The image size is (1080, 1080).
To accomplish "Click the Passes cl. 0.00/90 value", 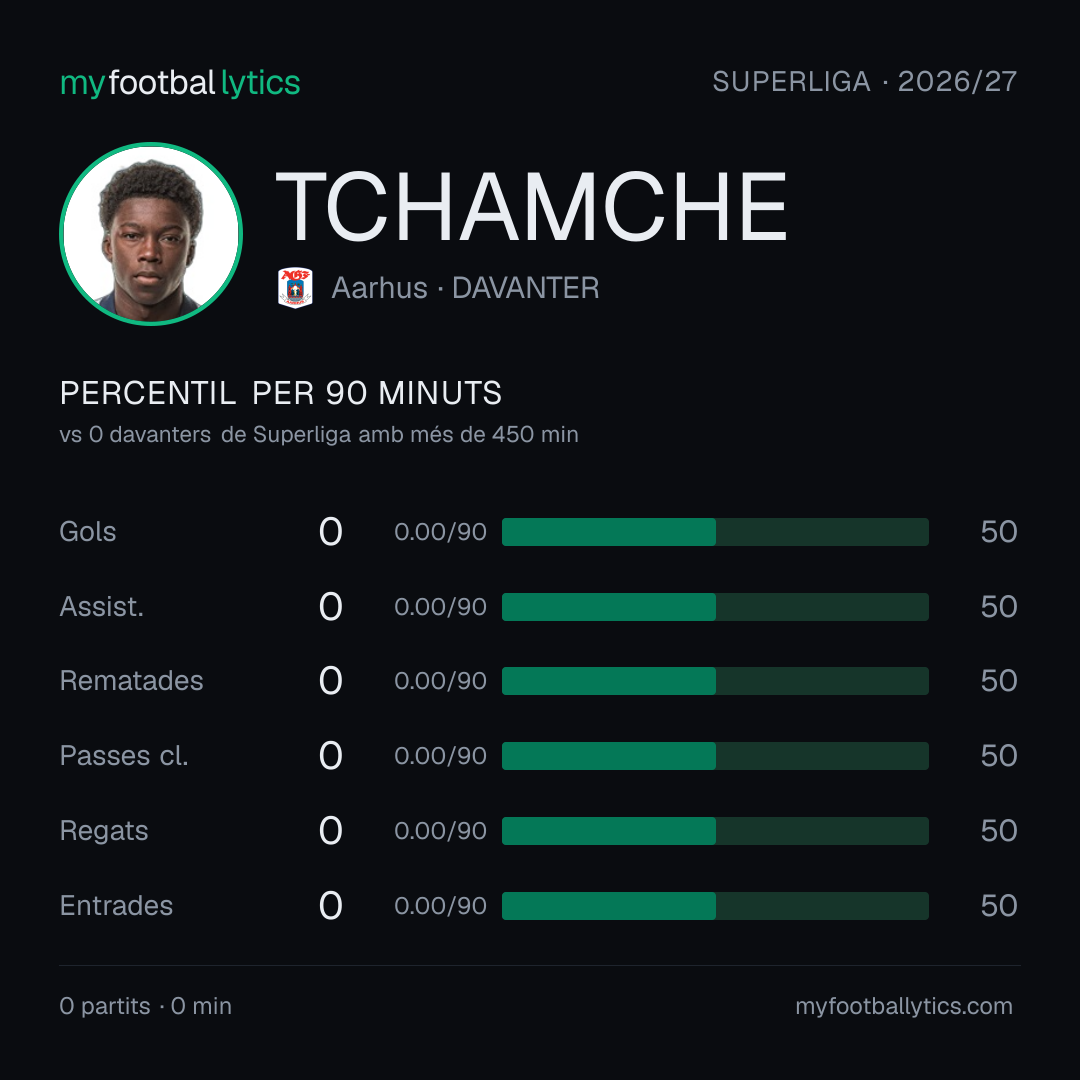I will click(440, 756).
